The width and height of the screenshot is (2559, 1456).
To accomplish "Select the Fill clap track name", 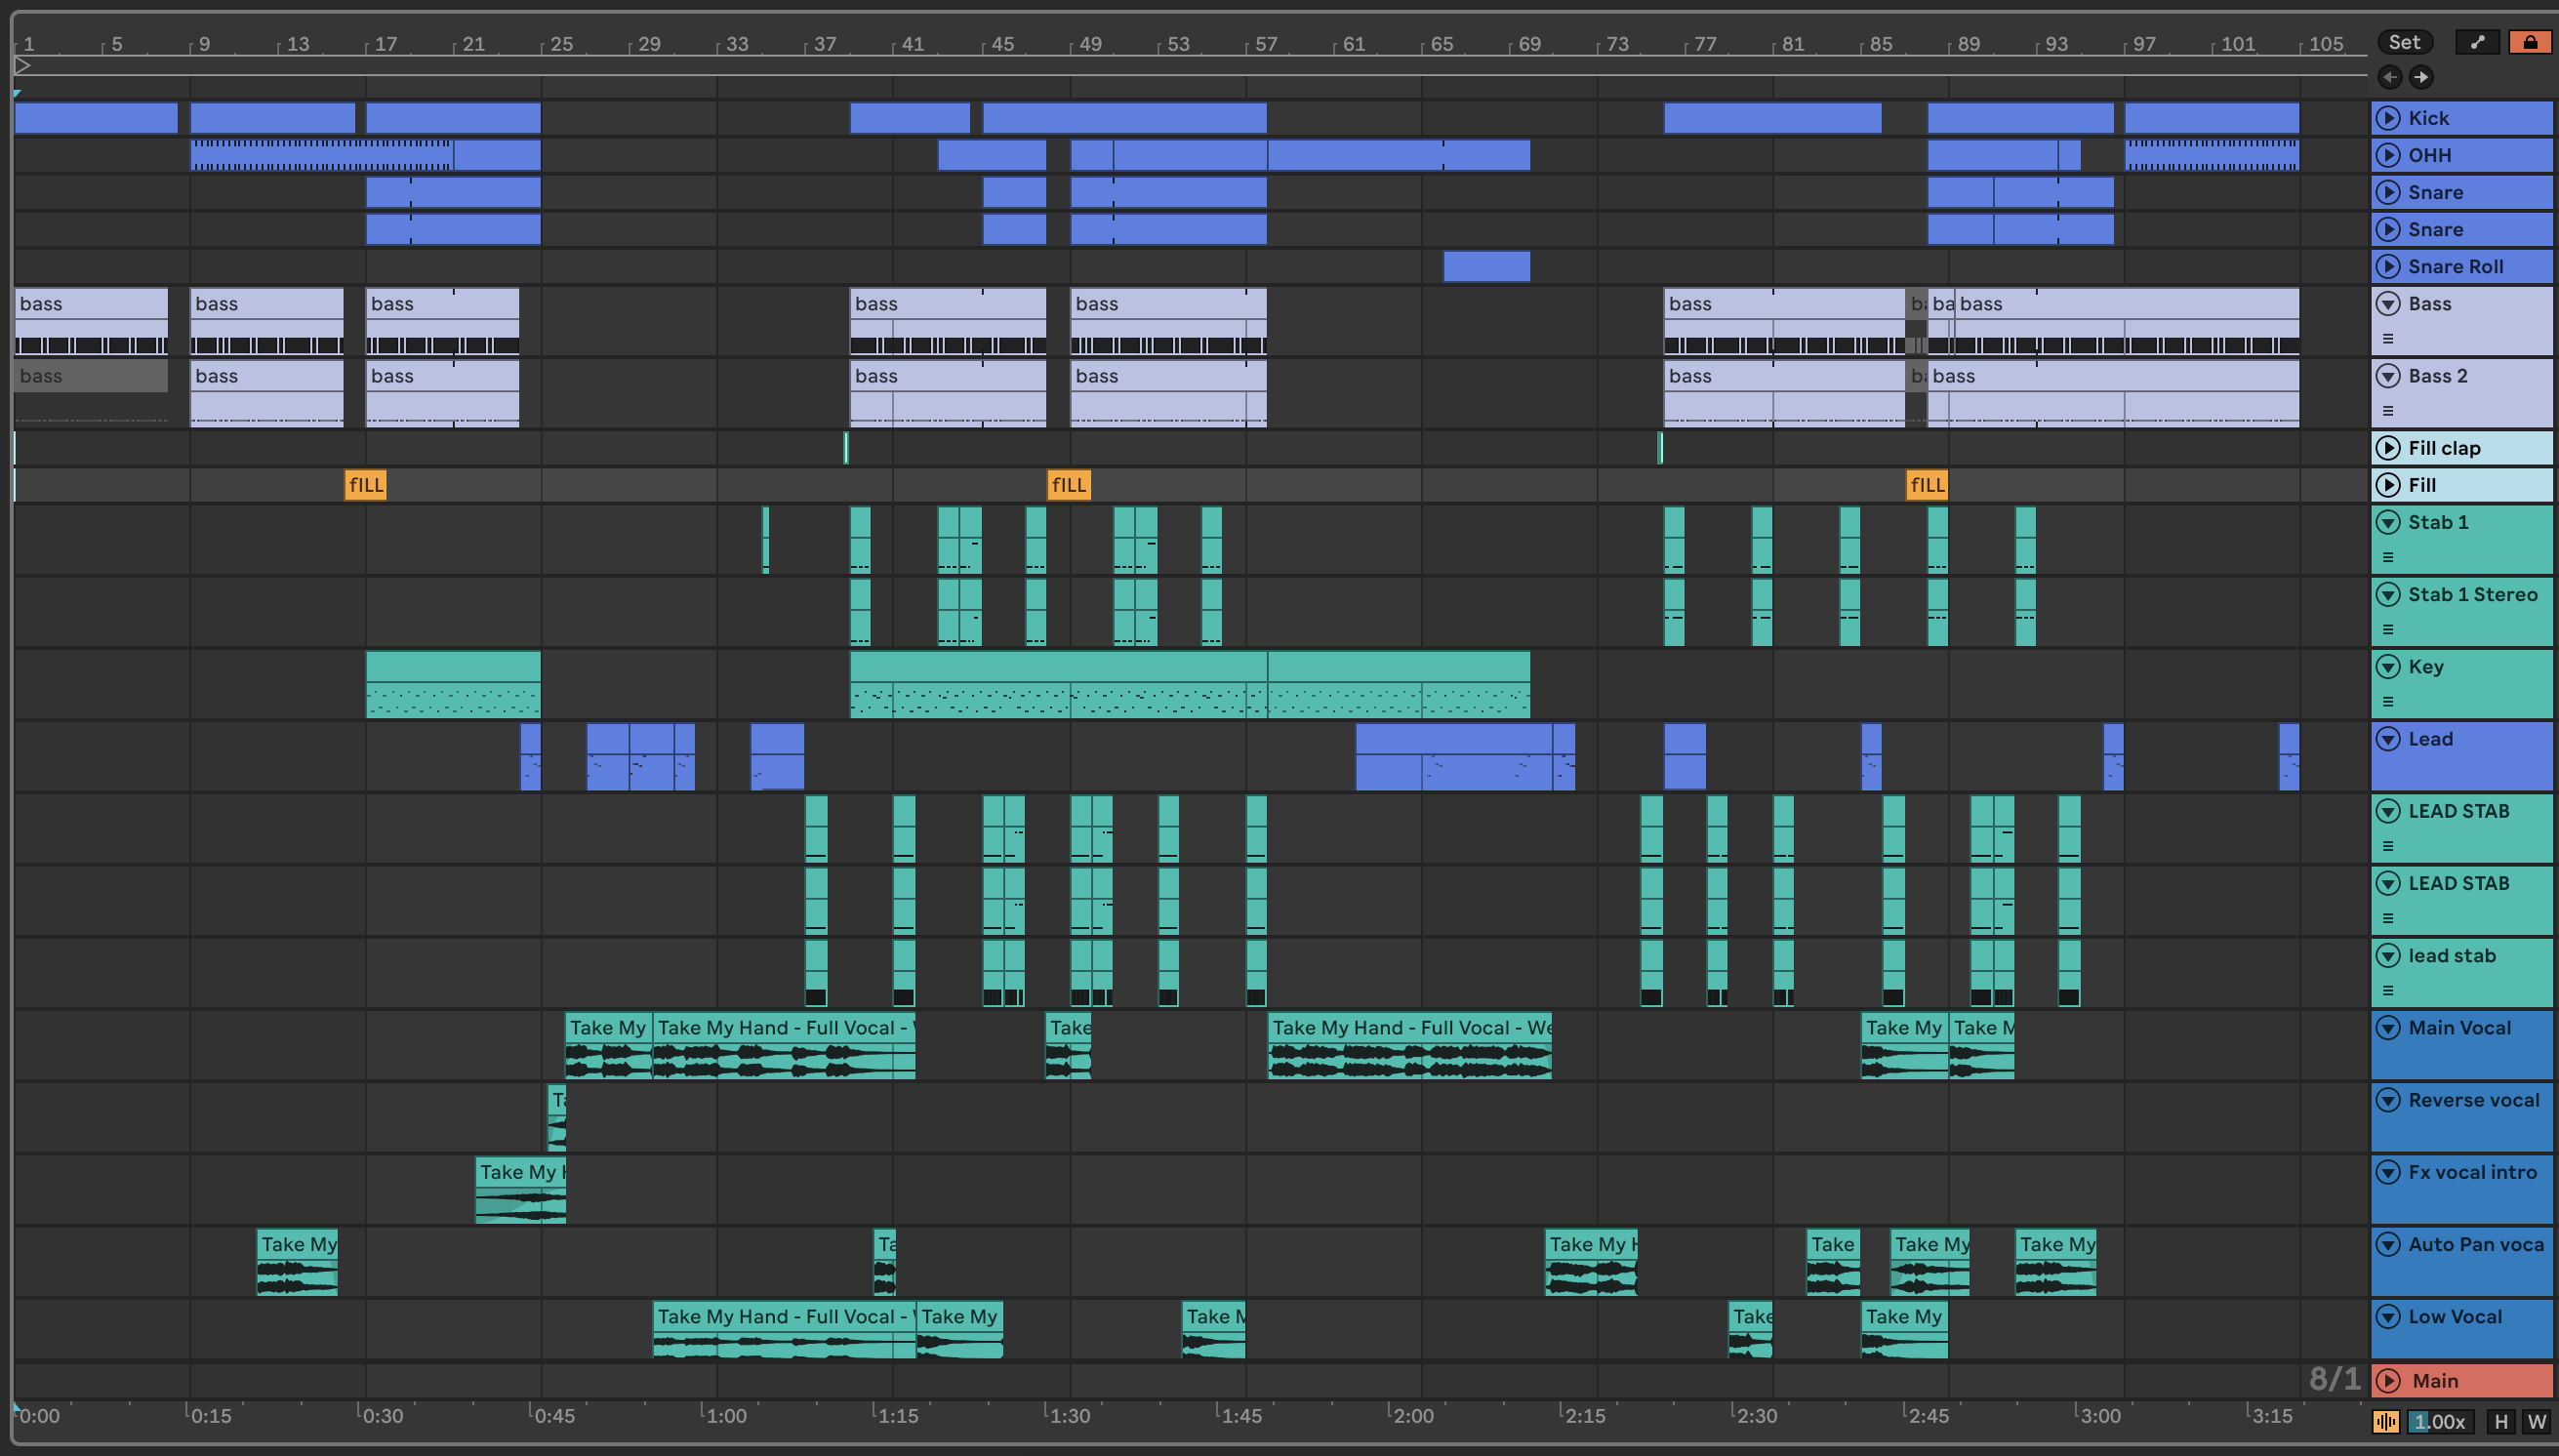I will (2444, 448).
